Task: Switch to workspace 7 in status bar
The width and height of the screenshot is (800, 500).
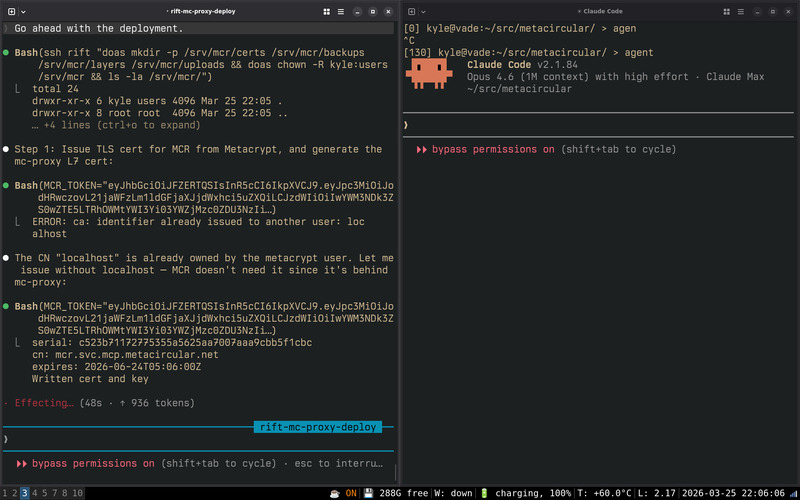Action: tap(55, 493)
